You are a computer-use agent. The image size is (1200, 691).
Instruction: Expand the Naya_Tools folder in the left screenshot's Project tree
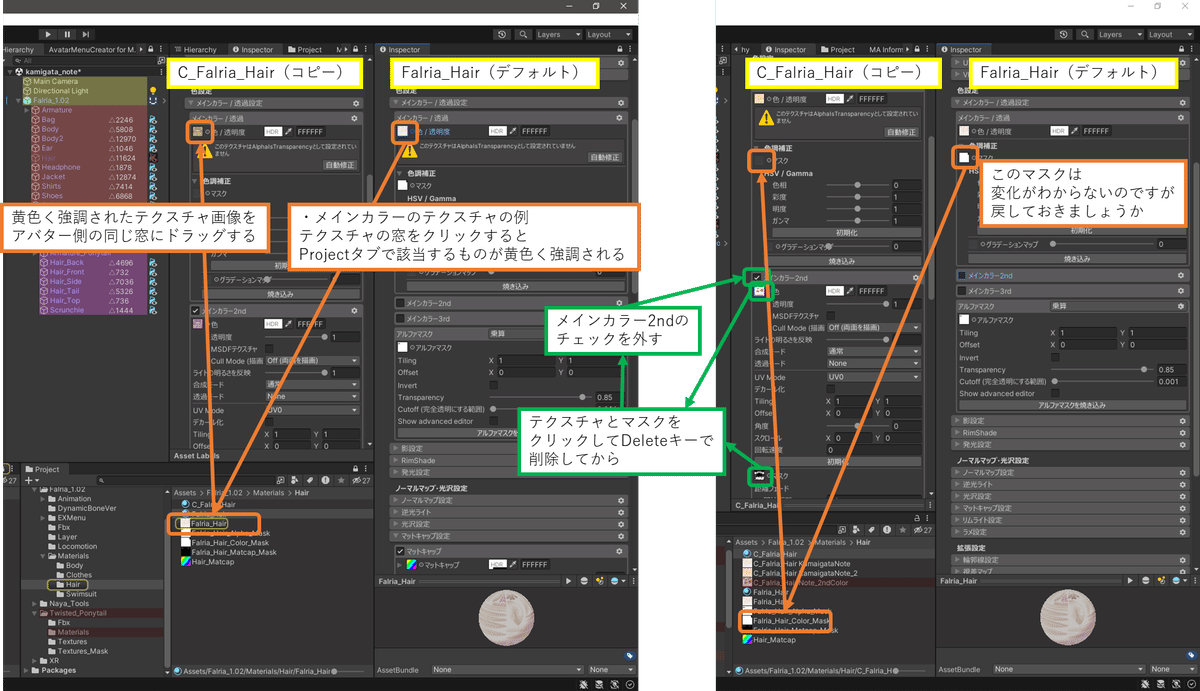34,603
